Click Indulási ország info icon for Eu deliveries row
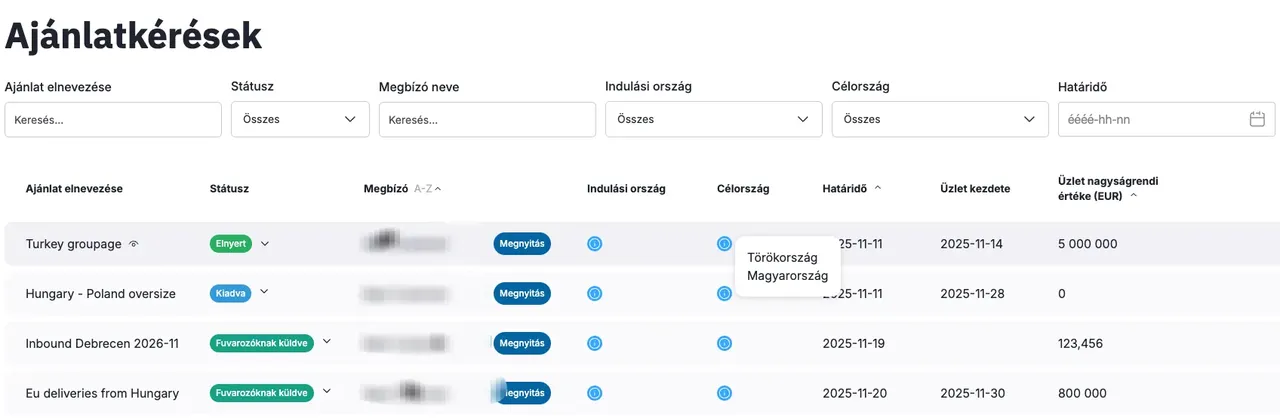This screenshot has width=1280, height=418. click(595, 393)
